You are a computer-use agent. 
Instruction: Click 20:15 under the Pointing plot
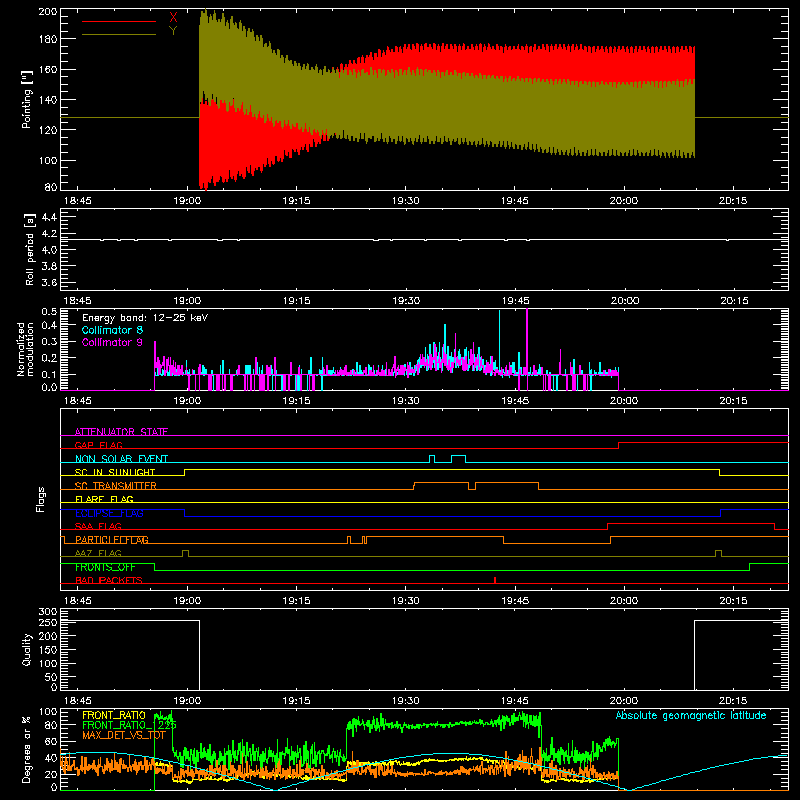tap(733, 201)
